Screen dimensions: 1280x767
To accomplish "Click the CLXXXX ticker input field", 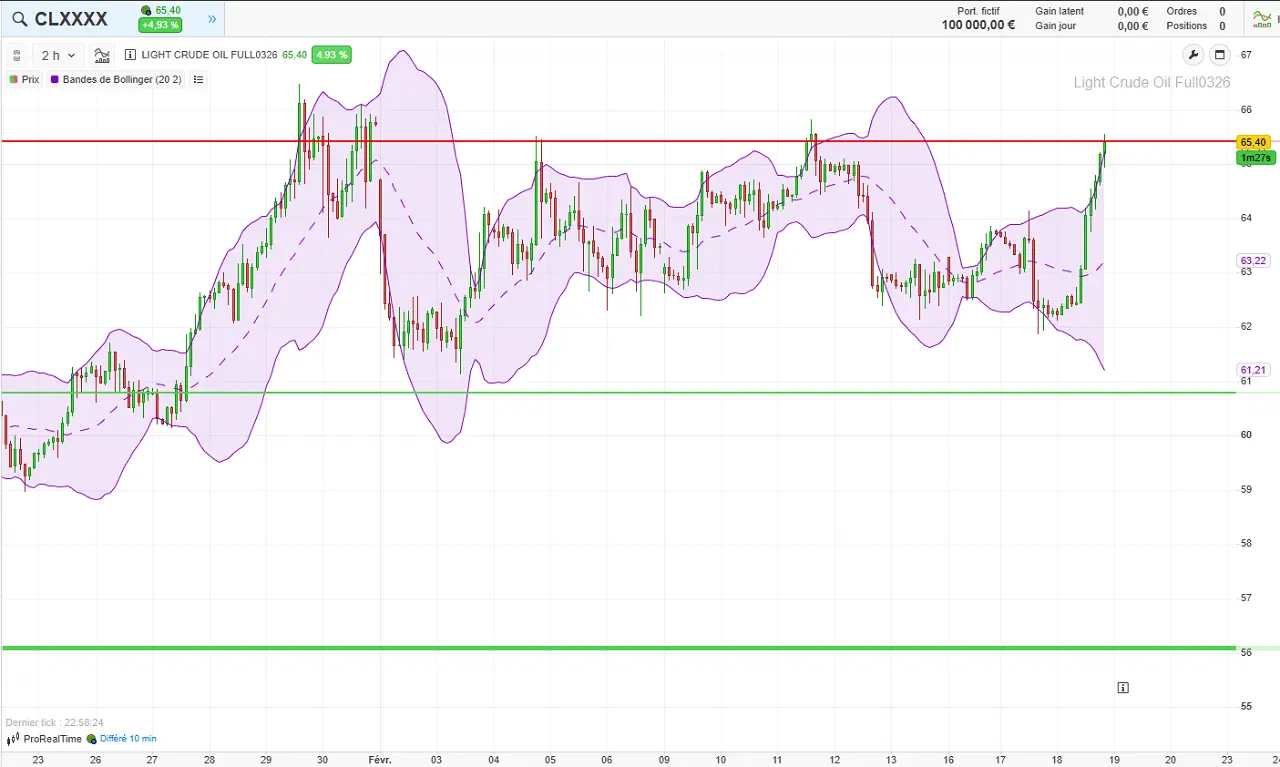I will tap(70, 18).
